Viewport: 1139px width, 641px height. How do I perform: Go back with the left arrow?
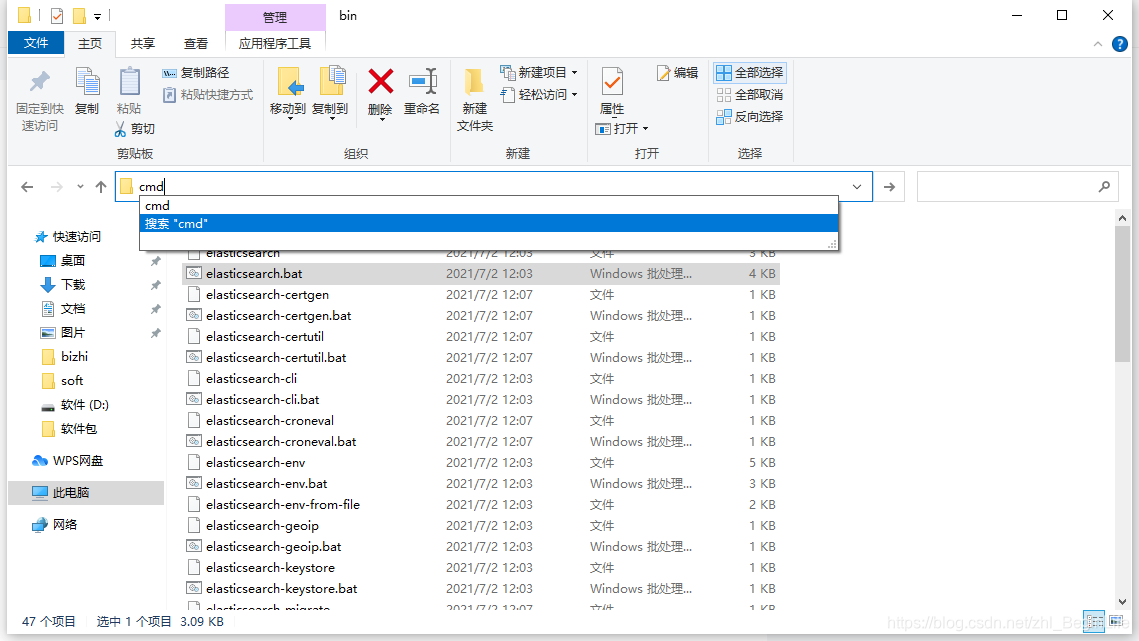(x=28, y=187)
